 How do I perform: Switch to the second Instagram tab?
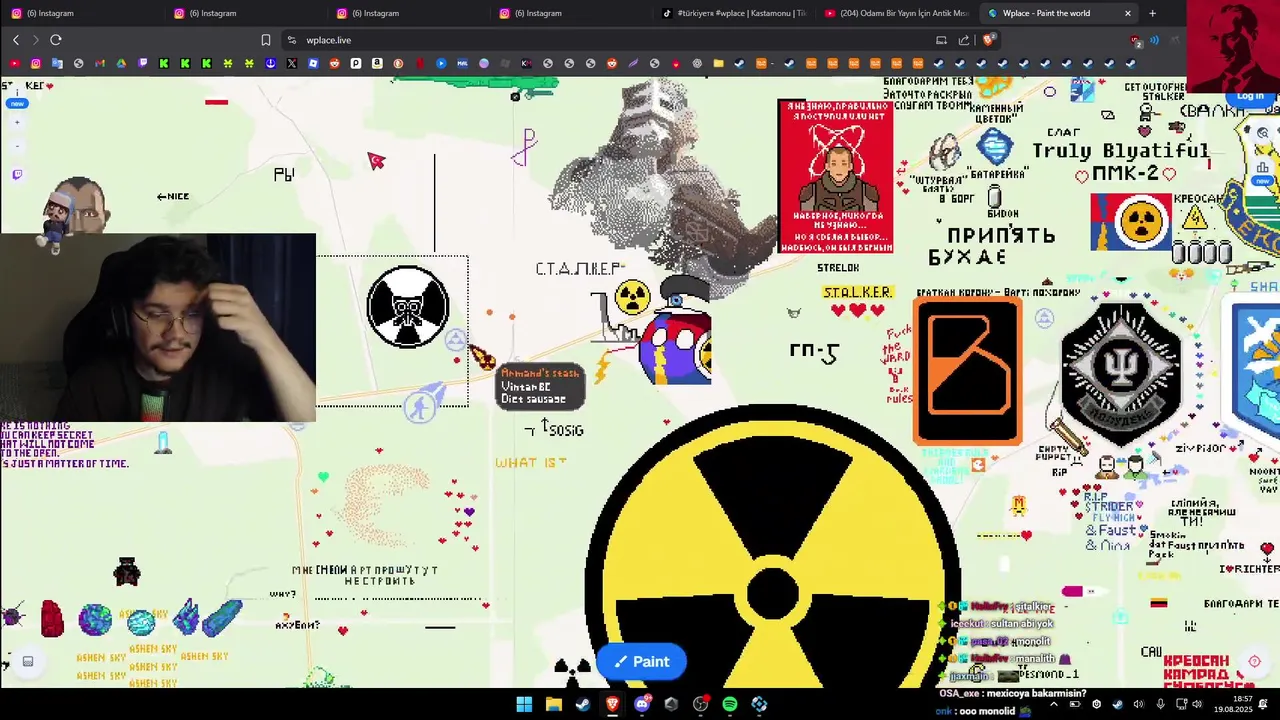tap(244, 13)
